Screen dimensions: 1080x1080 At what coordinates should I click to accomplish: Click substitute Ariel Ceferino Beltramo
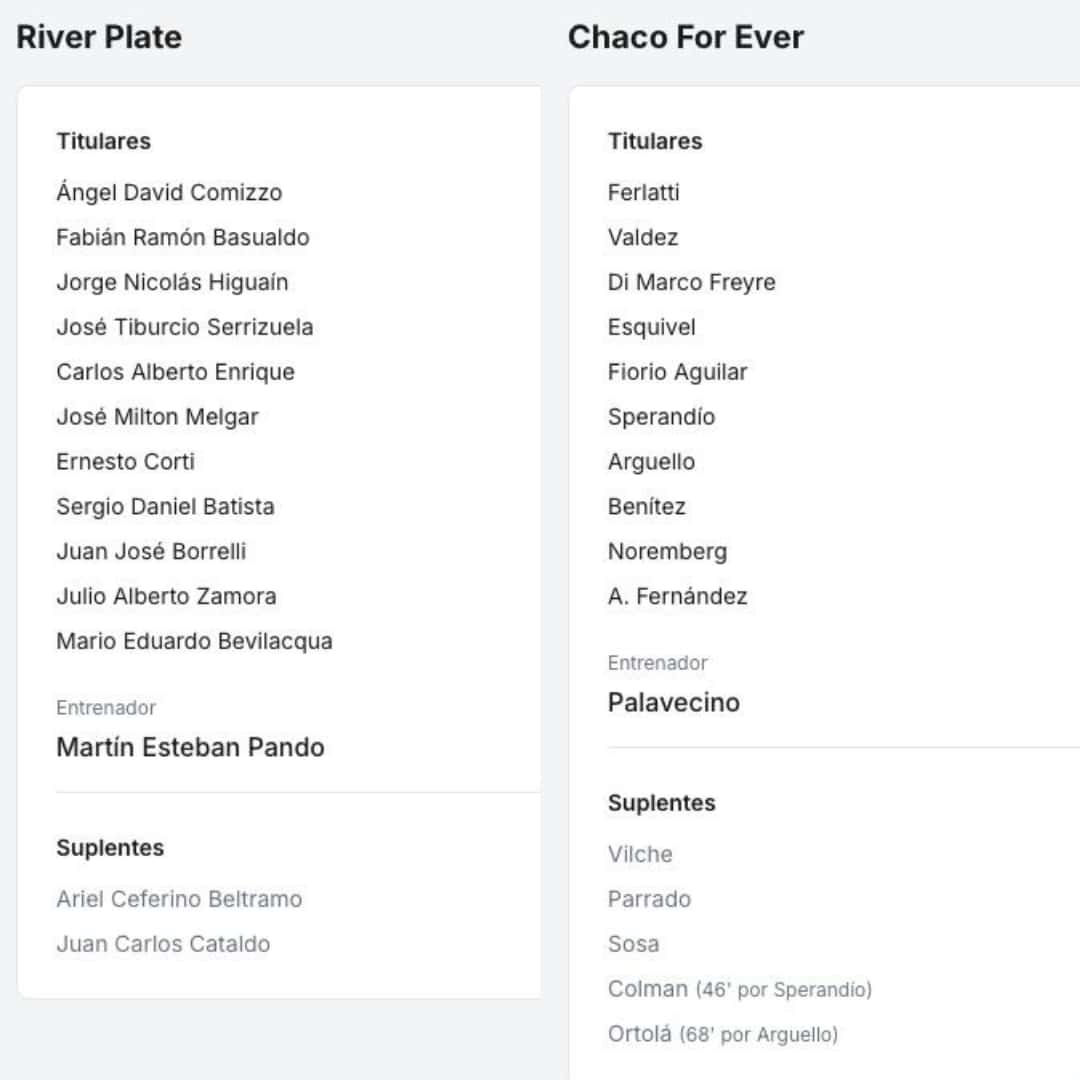pyautogui.click(x=179, y=899)
